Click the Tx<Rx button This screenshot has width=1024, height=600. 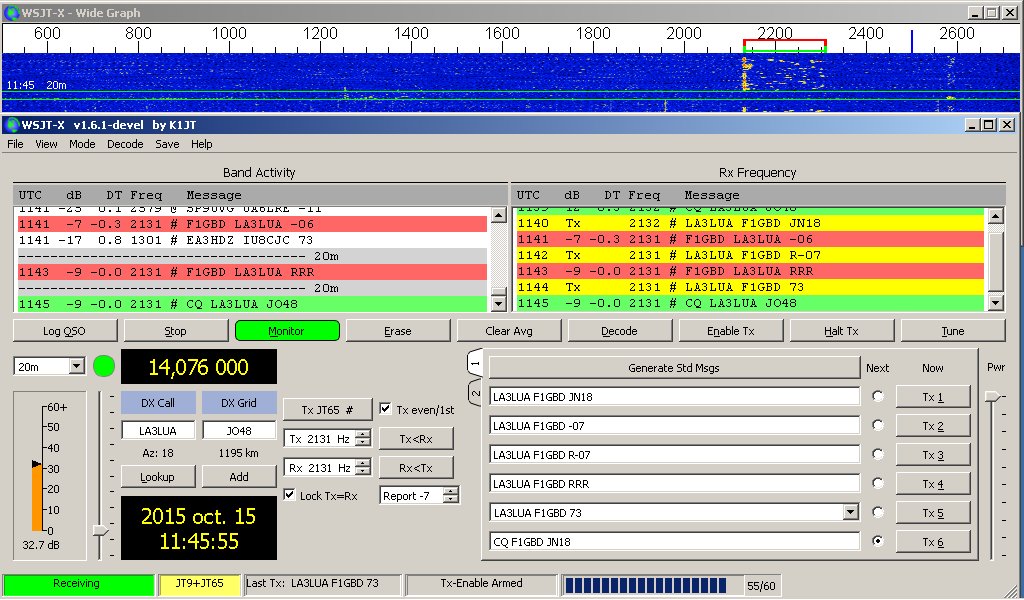point(416,439)
